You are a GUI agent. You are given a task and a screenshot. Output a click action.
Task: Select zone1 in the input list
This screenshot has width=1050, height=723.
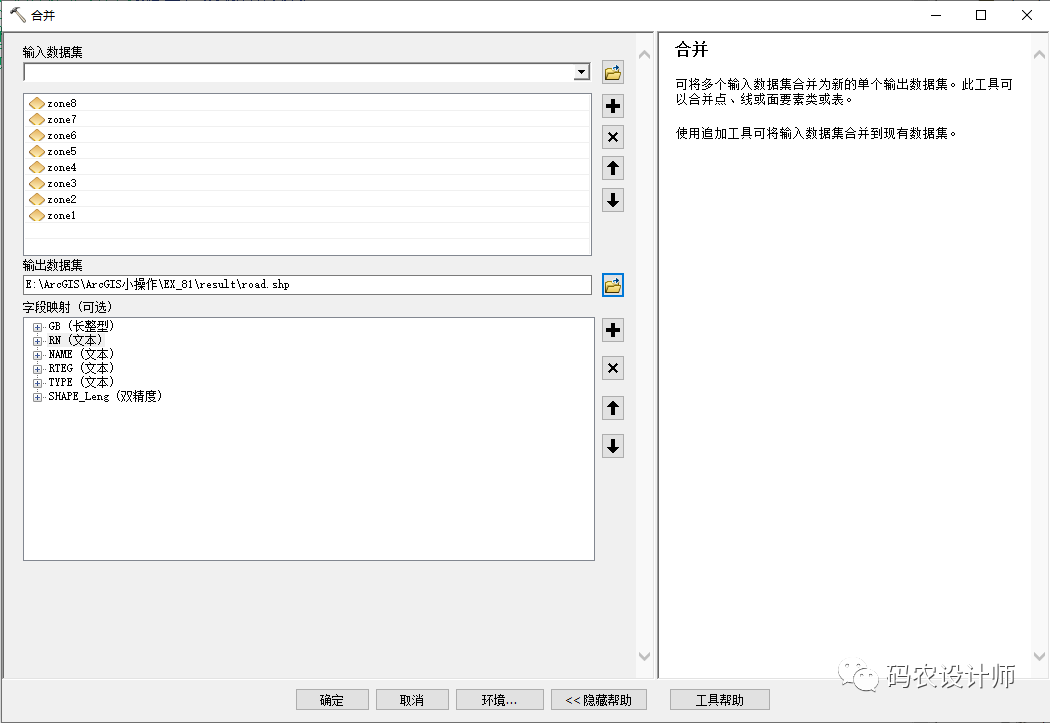(x=61, y=215)
